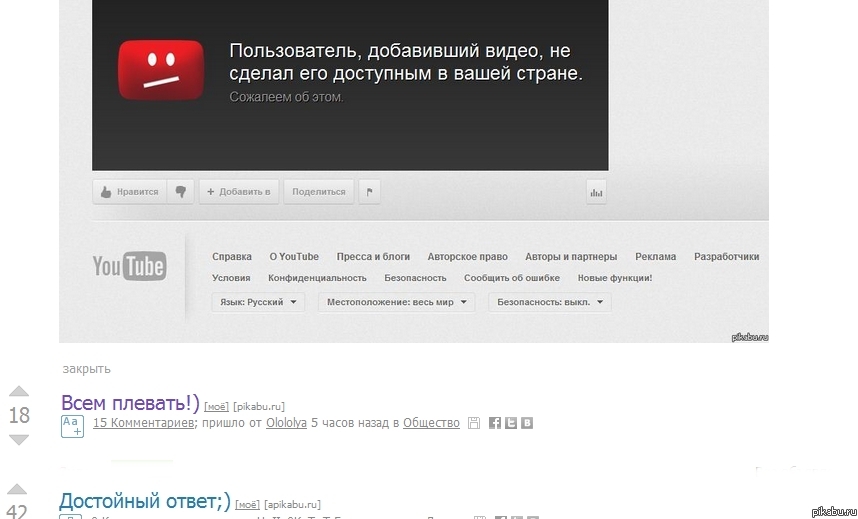
Task: Upvote the post Достойный ответ;)
Action: (17, 489)
